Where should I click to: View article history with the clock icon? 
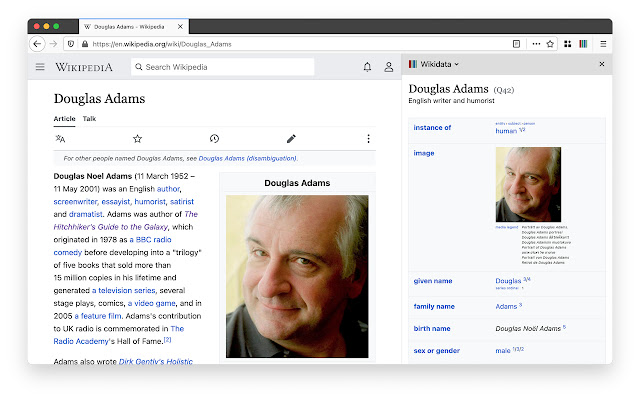pyautogui.click(x=214, y=139)
